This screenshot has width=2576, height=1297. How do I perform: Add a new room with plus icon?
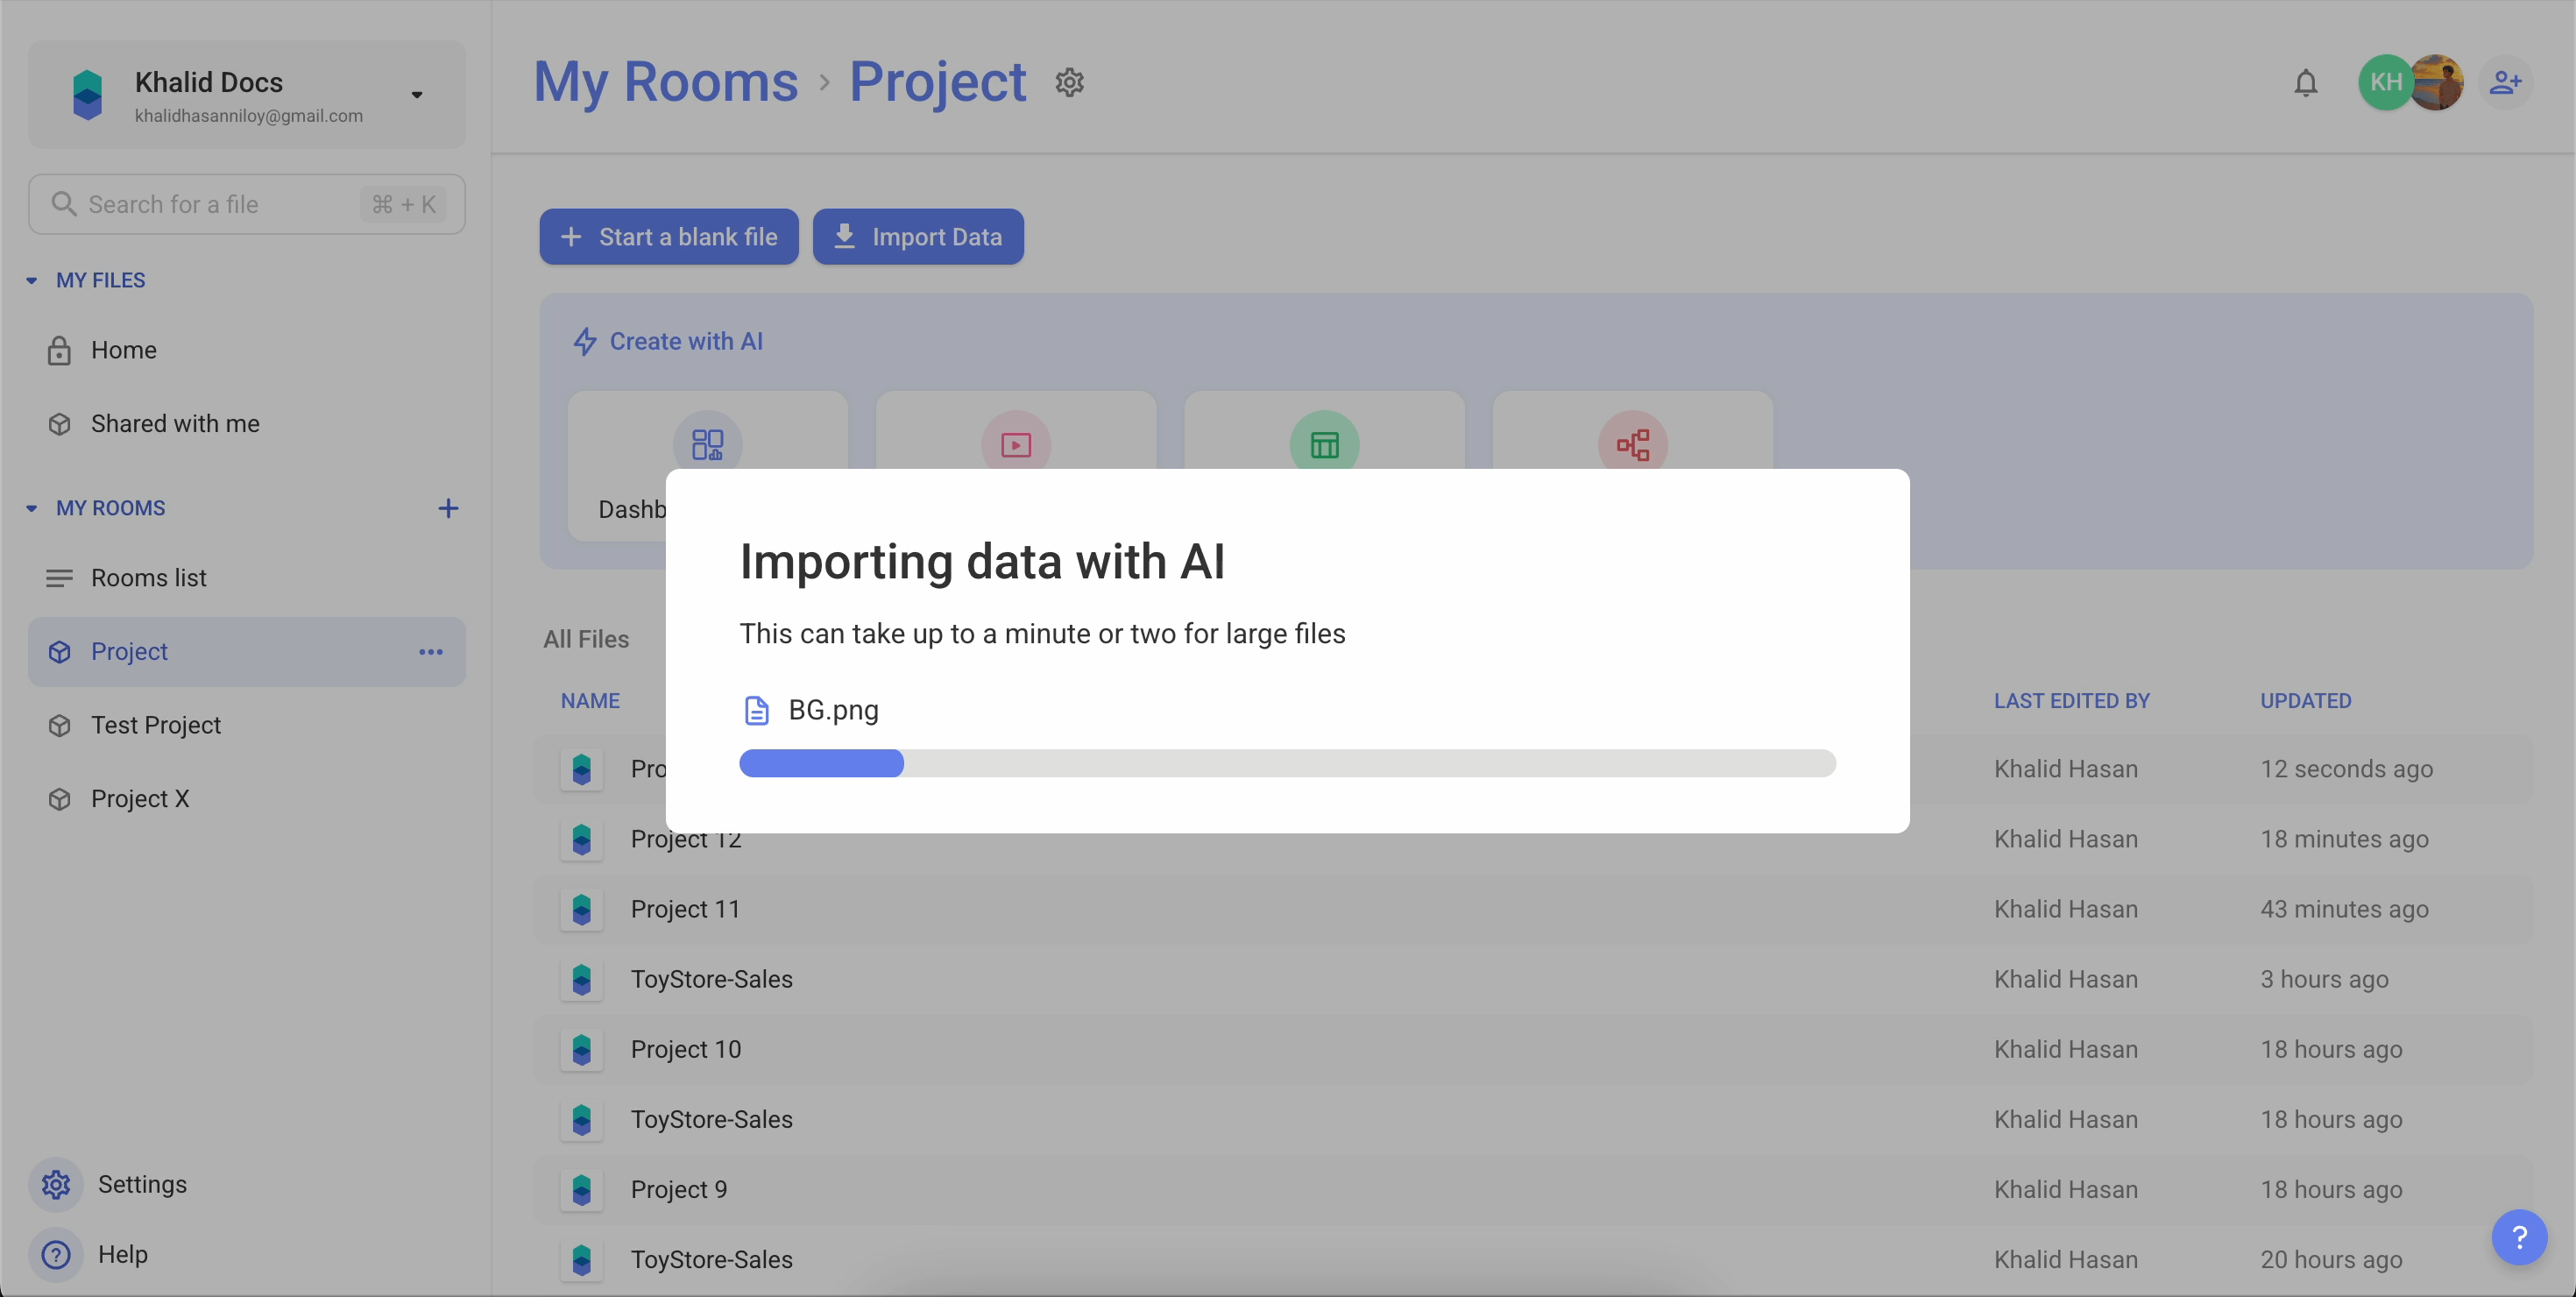pos(448,508)
